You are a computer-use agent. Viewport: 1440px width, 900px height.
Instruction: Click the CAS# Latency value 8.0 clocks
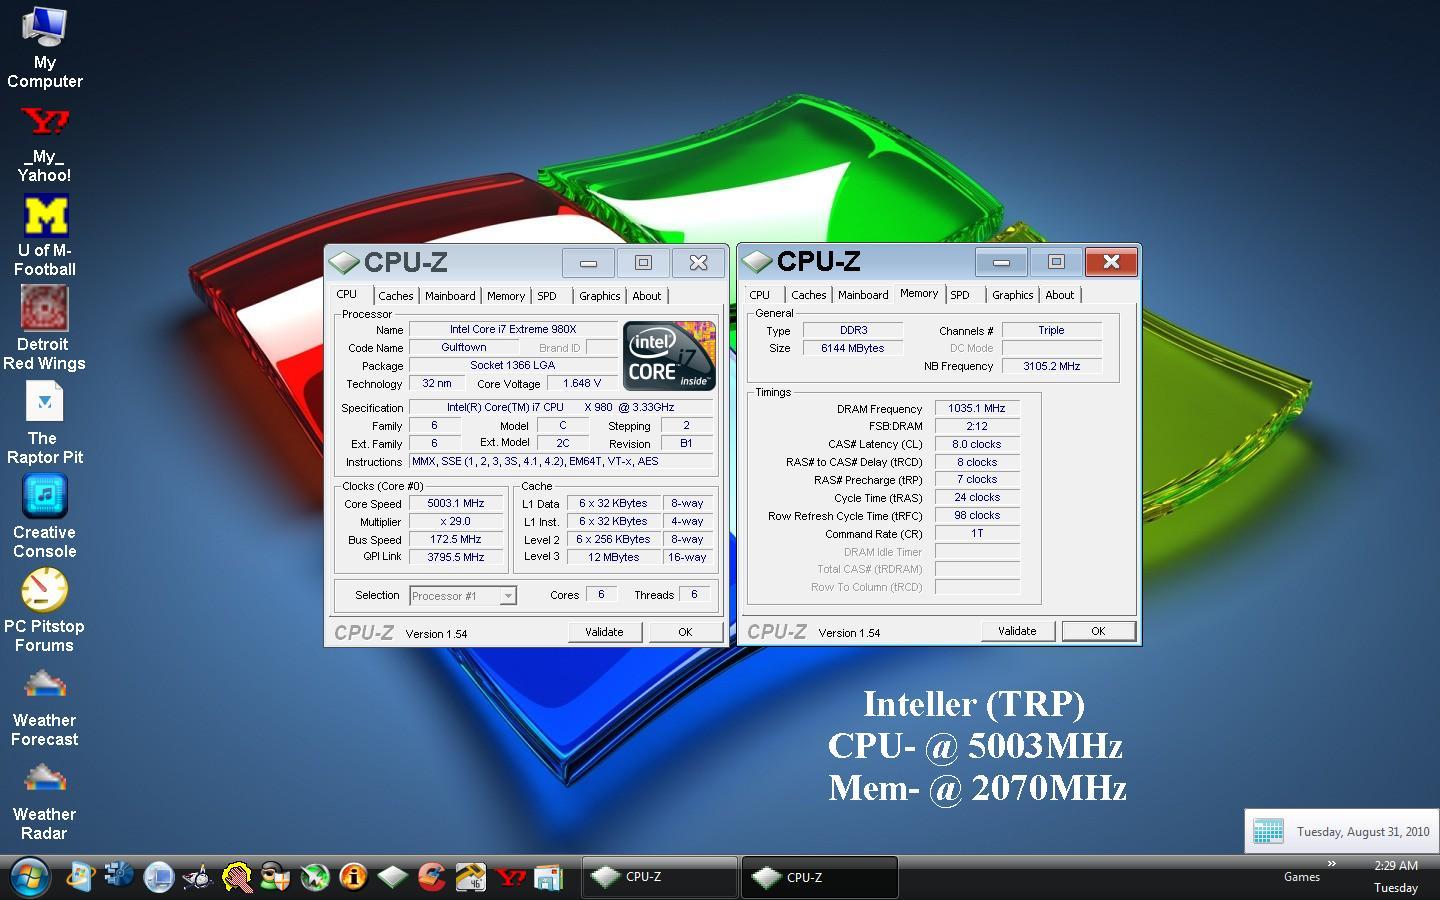(977, 444)
